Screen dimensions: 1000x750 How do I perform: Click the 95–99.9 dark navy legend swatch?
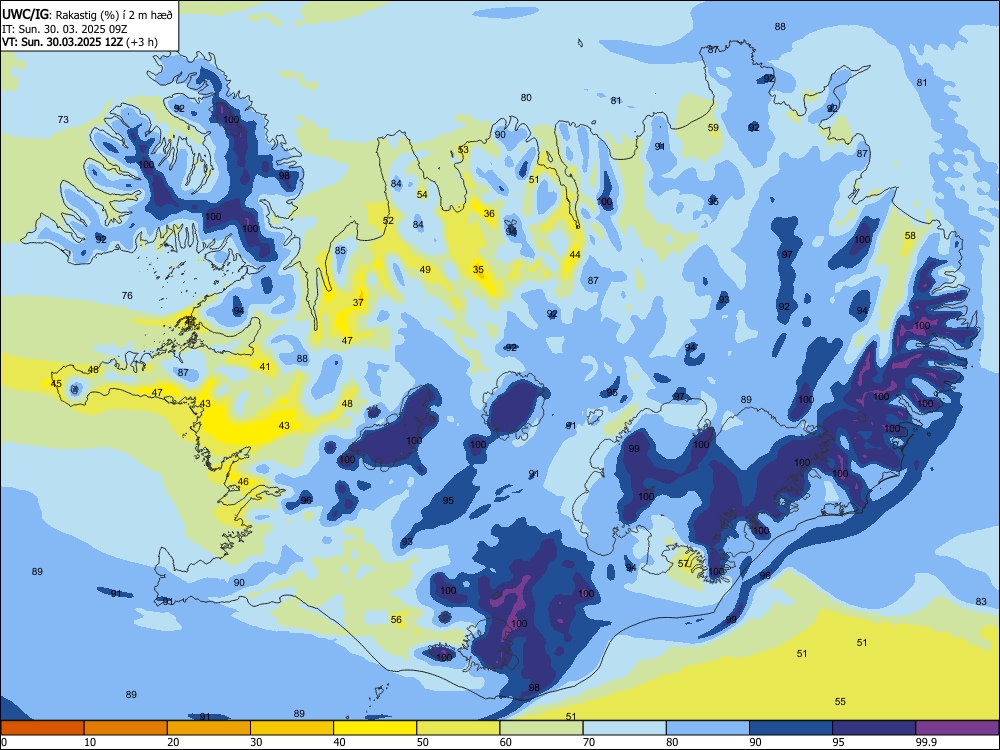point(874,728)
